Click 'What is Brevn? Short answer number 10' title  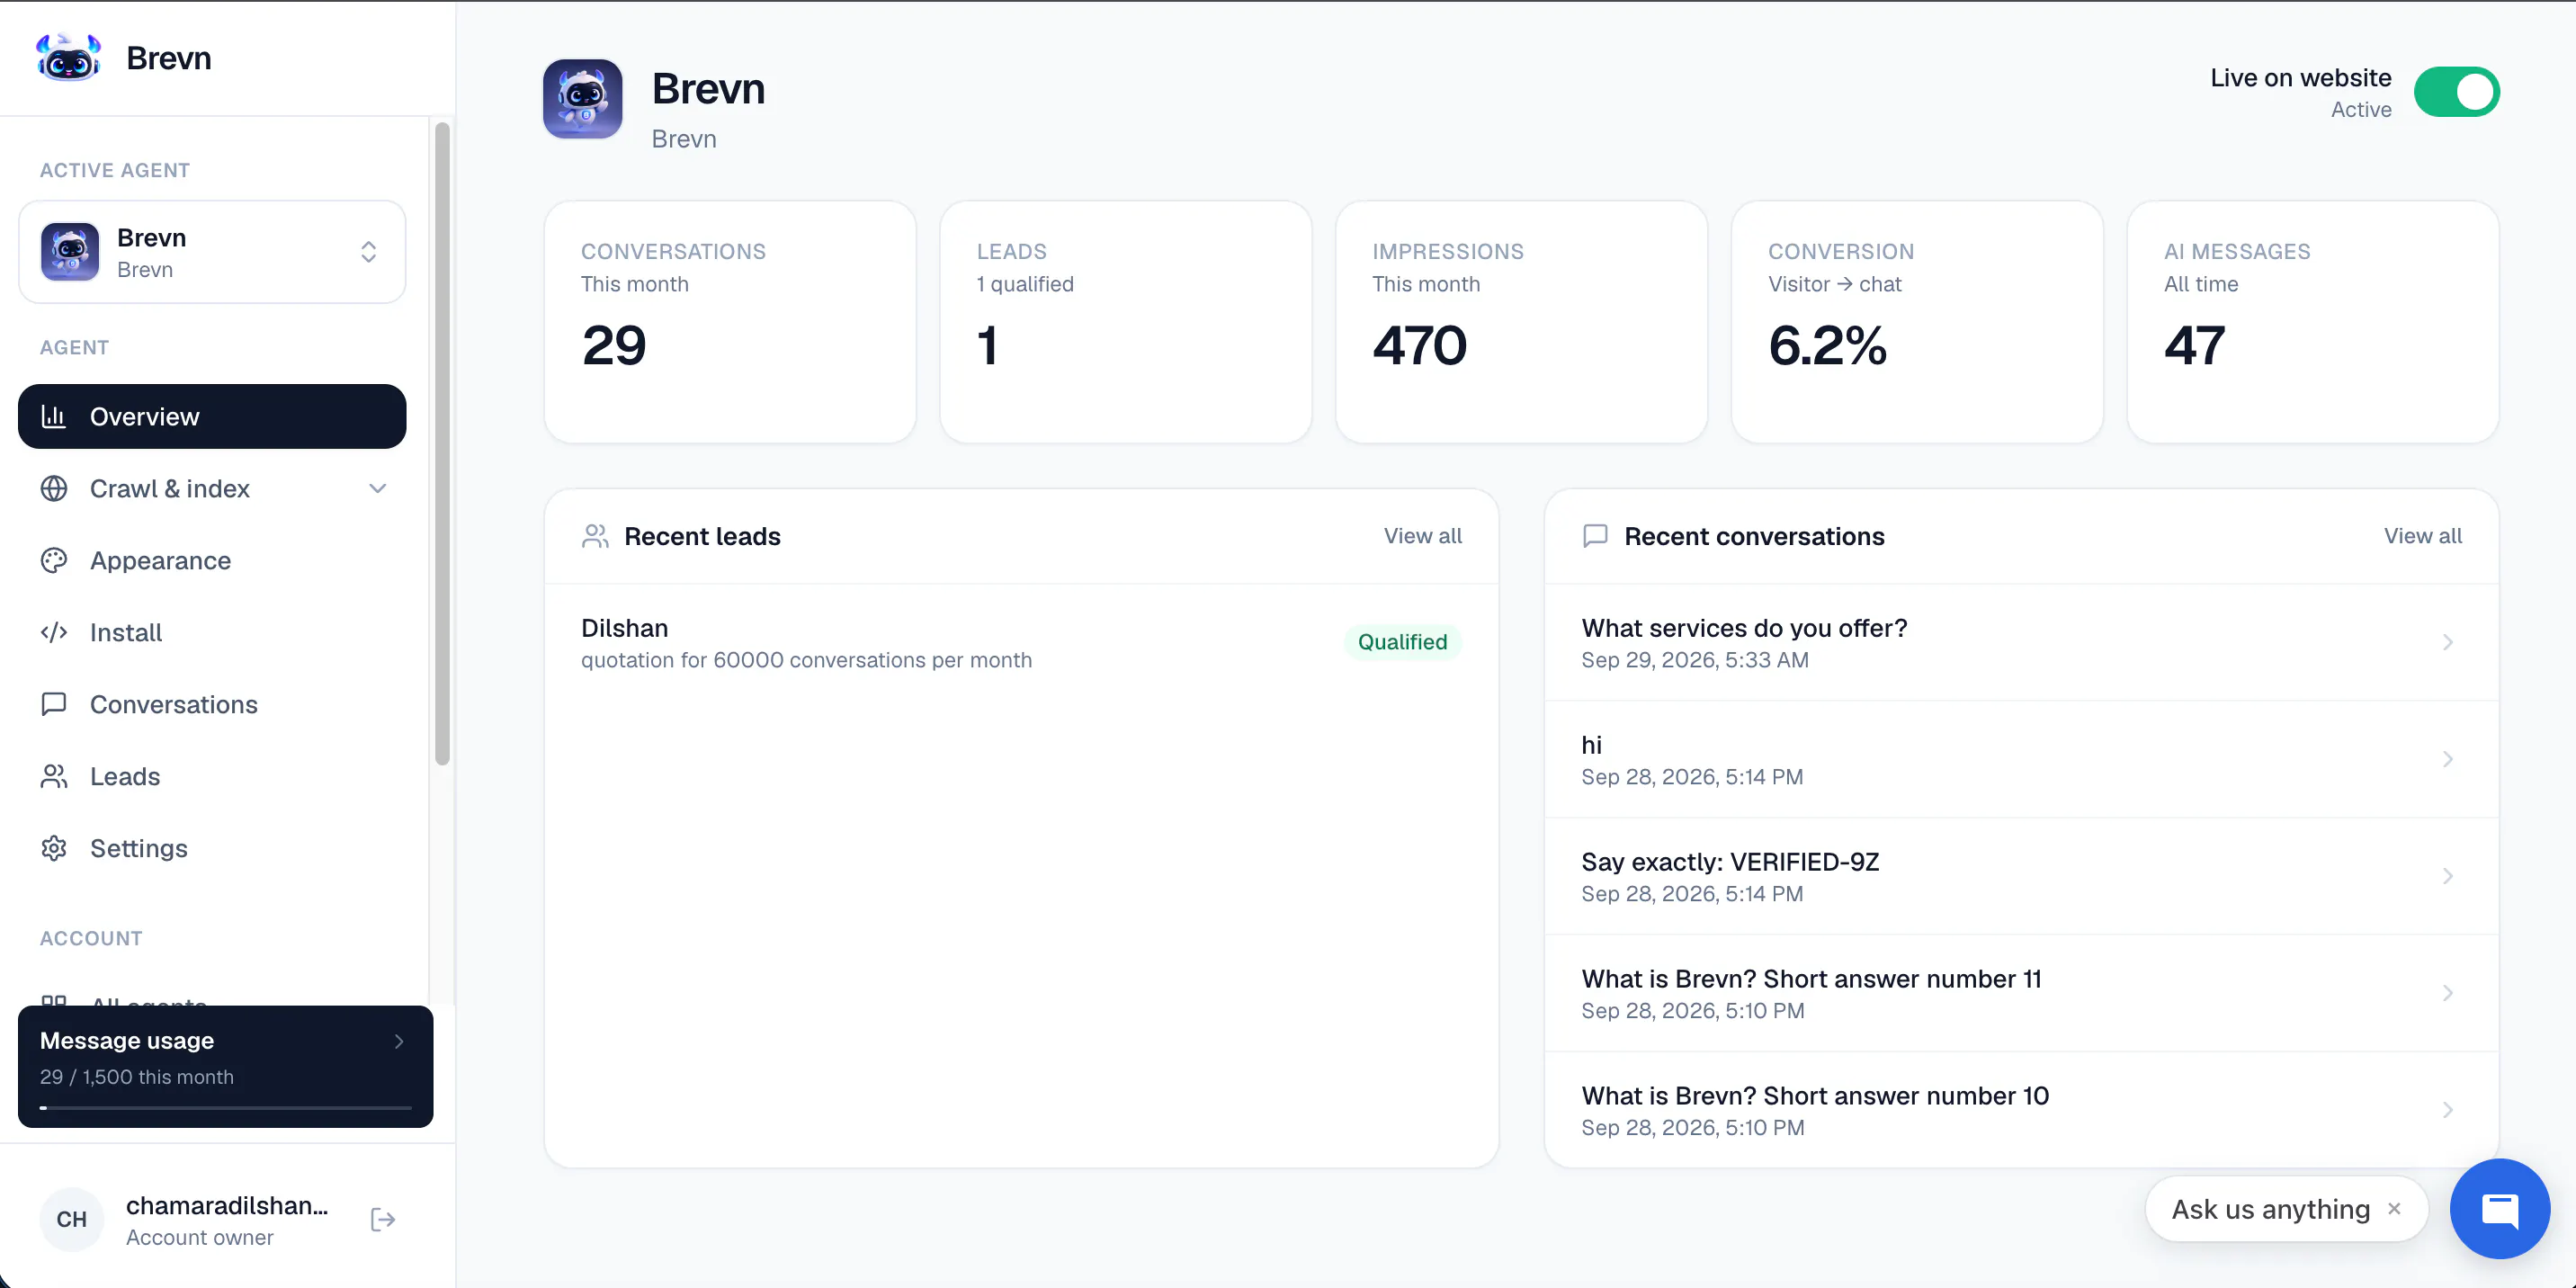coord(1815,1096)
